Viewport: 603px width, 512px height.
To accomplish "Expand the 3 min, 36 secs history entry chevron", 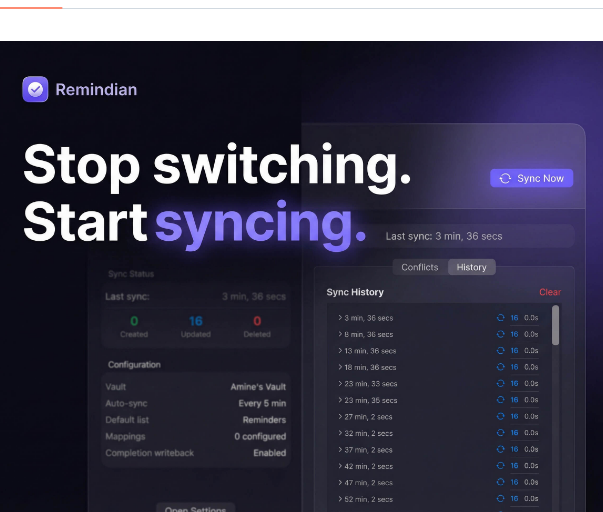I will pyautogui.click(x=340, y=318).
